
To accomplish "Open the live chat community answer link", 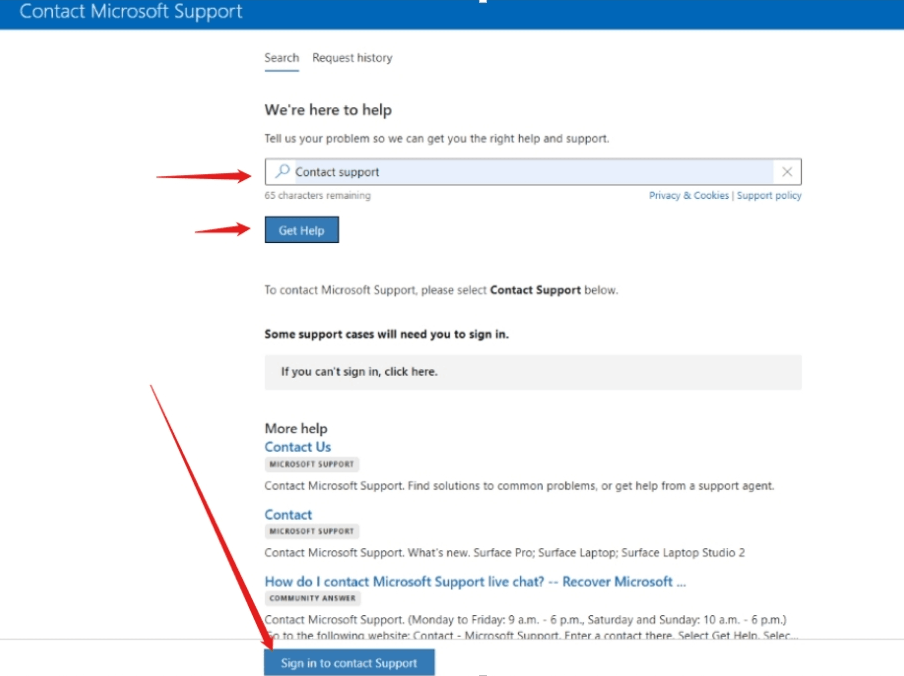I will click(x=475, y=581).
